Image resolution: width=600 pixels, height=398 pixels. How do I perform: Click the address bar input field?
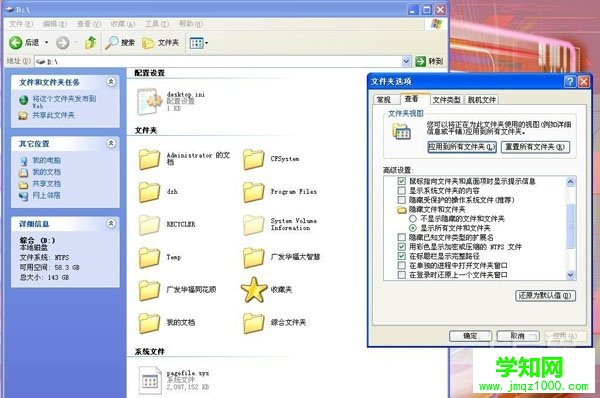(218, 61)
